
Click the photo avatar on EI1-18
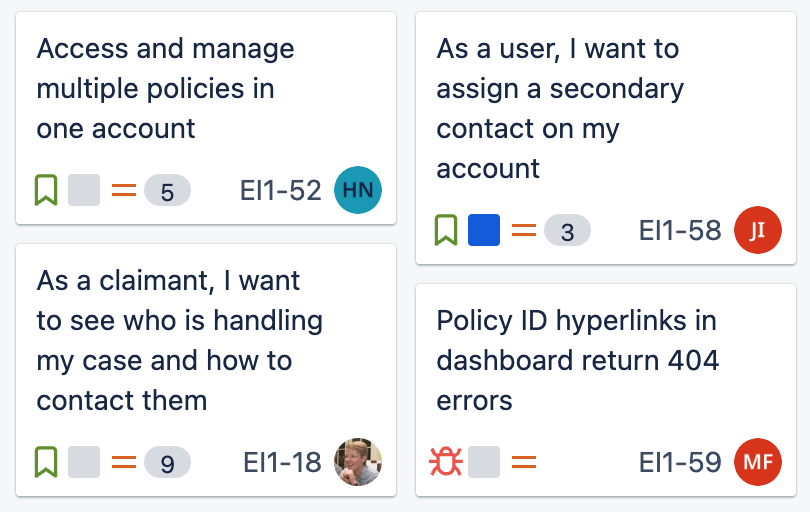[x=358, y=462]
